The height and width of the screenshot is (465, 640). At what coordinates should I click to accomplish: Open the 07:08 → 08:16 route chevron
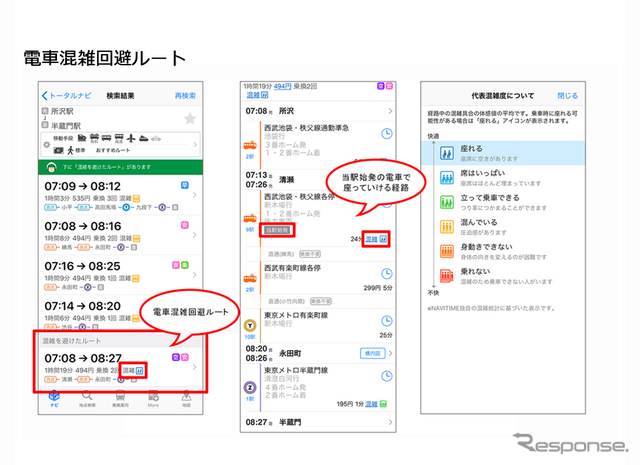195,235
